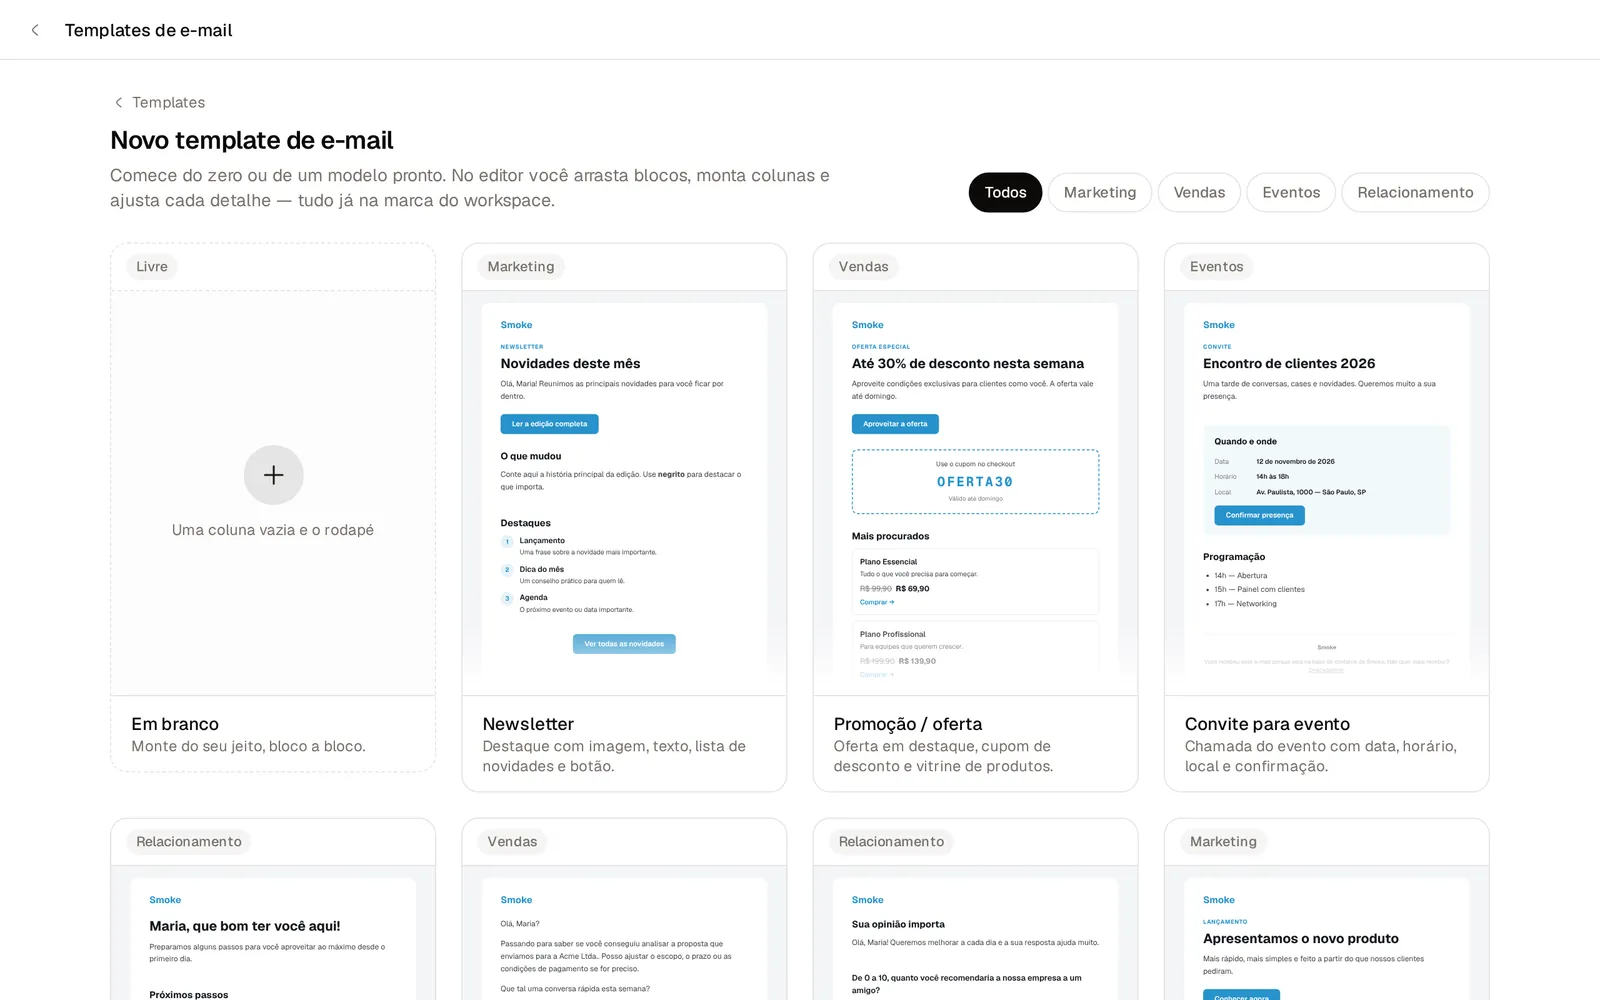Click the Livre tag on blank card
The image size is (1600, 1000).
click(152, 267)
